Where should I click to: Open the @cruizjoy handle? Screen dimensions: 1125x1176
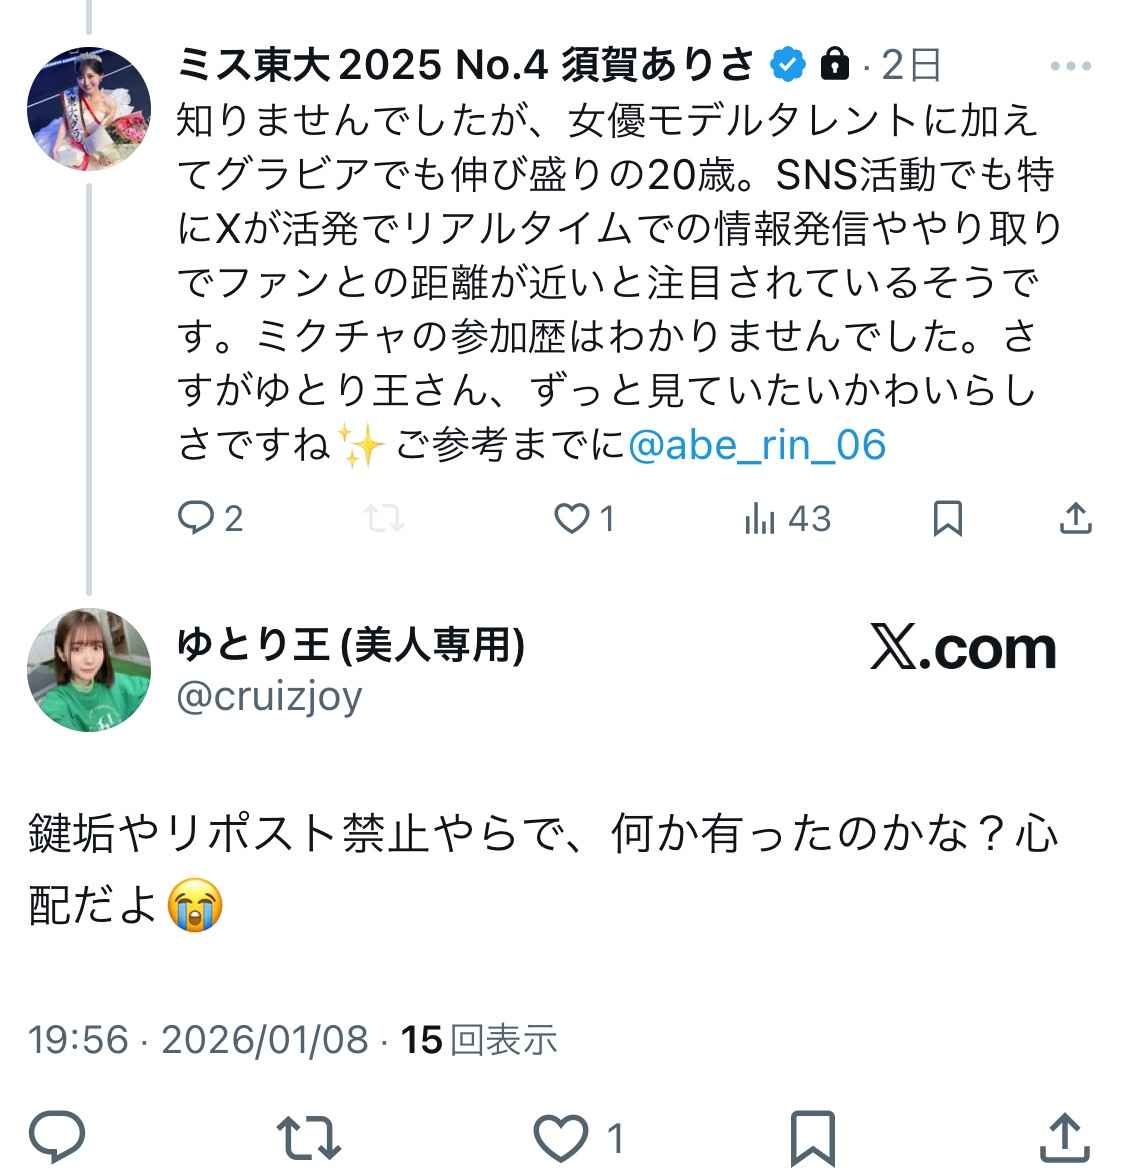point(269,697)
